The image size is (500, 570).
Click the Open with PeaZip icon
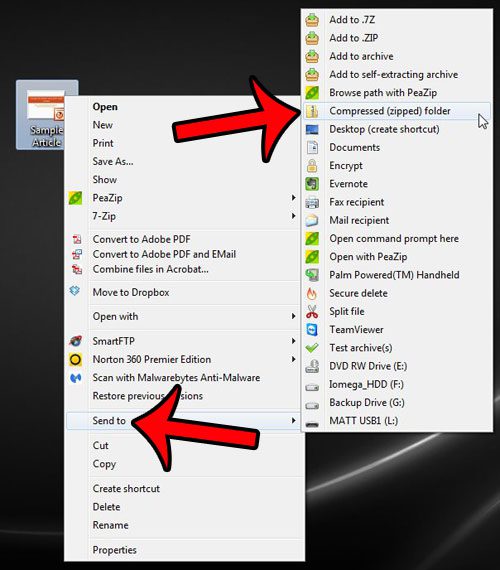click(312, 257)
